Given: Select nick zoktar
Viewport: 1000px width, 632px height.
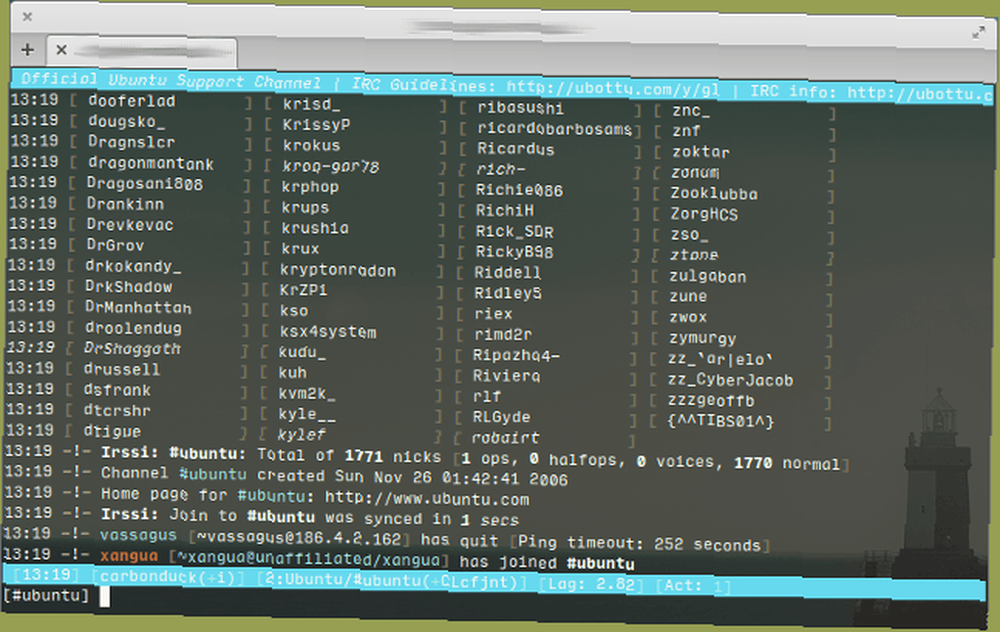Looking at the screenshot, I should click(x=701, y=152).
